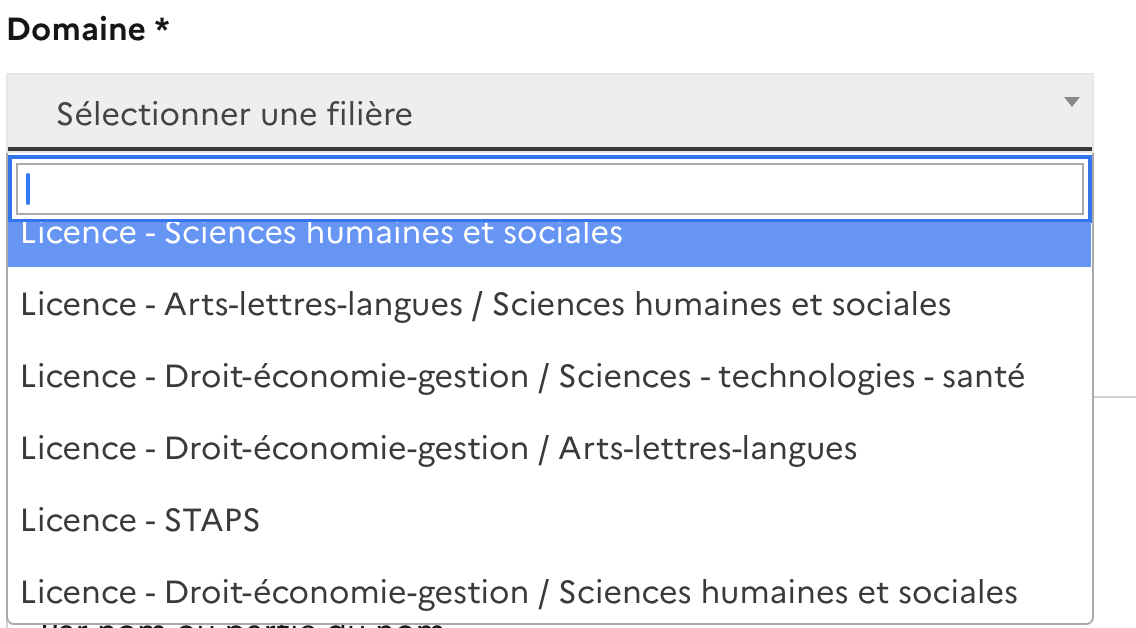
Task: Select Licence - Droit-économie-gestion / Arts-lettres-langues
Action: click(439, 449)
